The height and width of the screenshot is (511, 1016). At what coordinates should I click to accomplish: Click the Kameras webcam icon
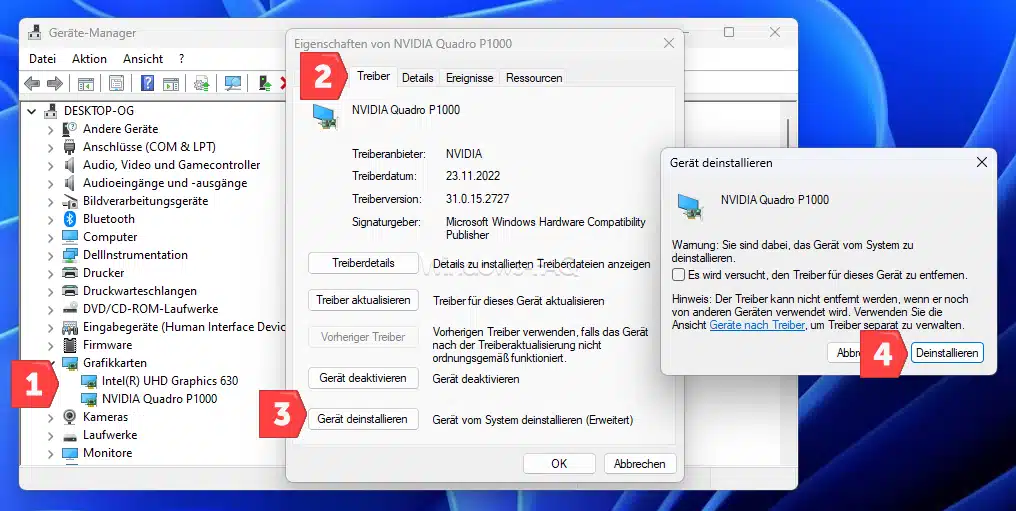(70, 417)
